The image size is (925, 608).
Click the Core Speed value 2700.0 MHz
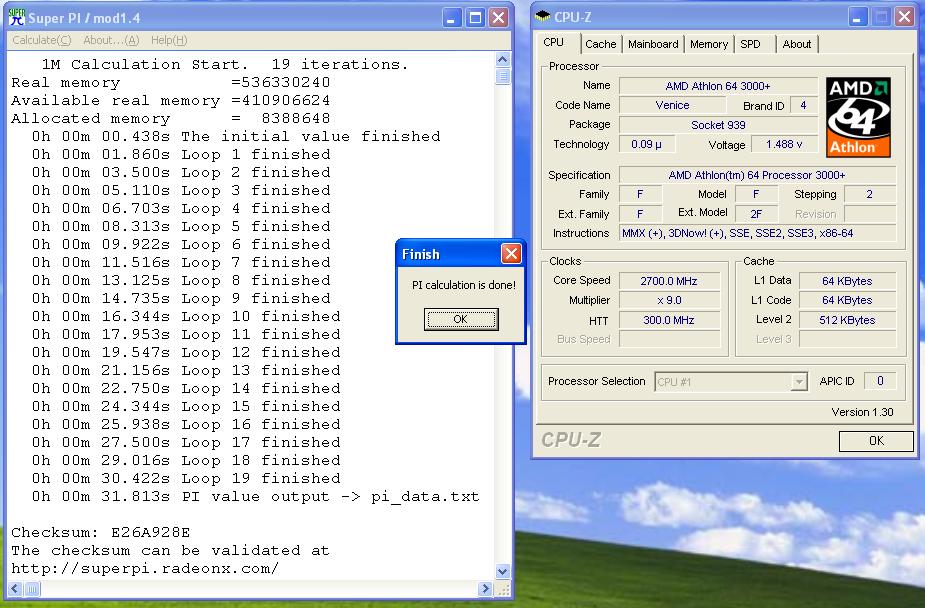pyautogui.click(x=669, y=281)
